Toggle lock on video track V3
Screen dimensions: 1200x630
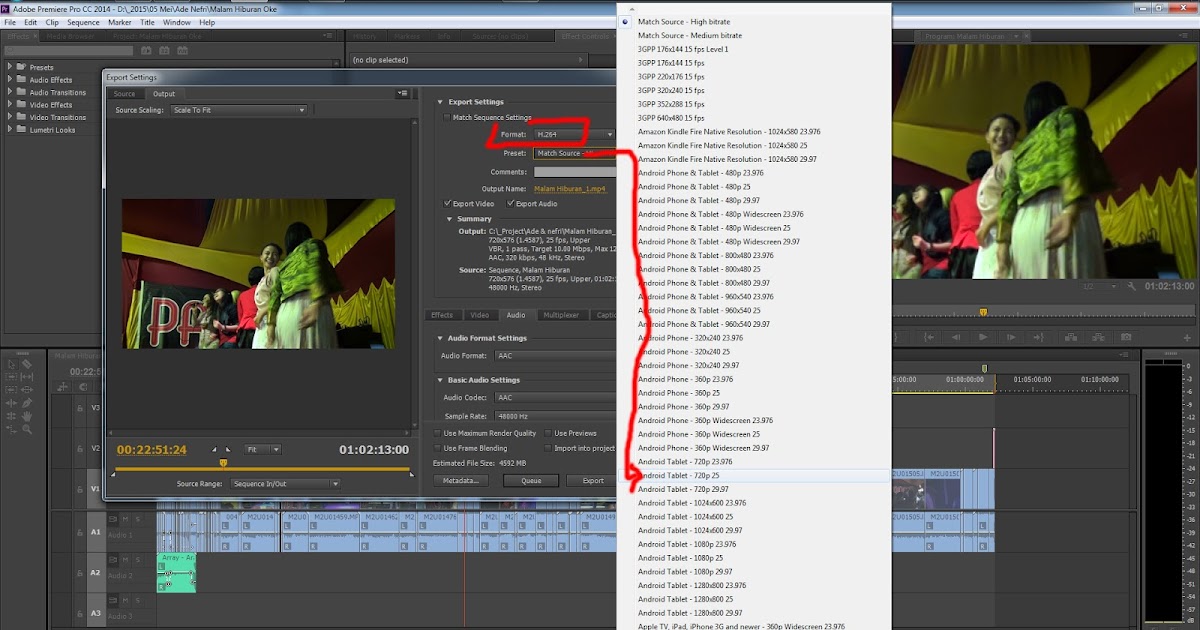coord(80,408)
